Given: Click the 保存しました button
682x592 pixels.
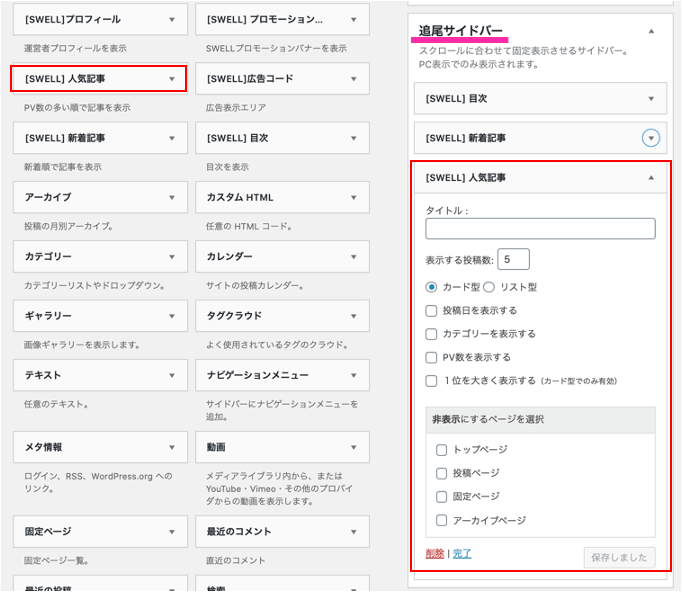Looking at the screenshot, I should pos(619,558).
